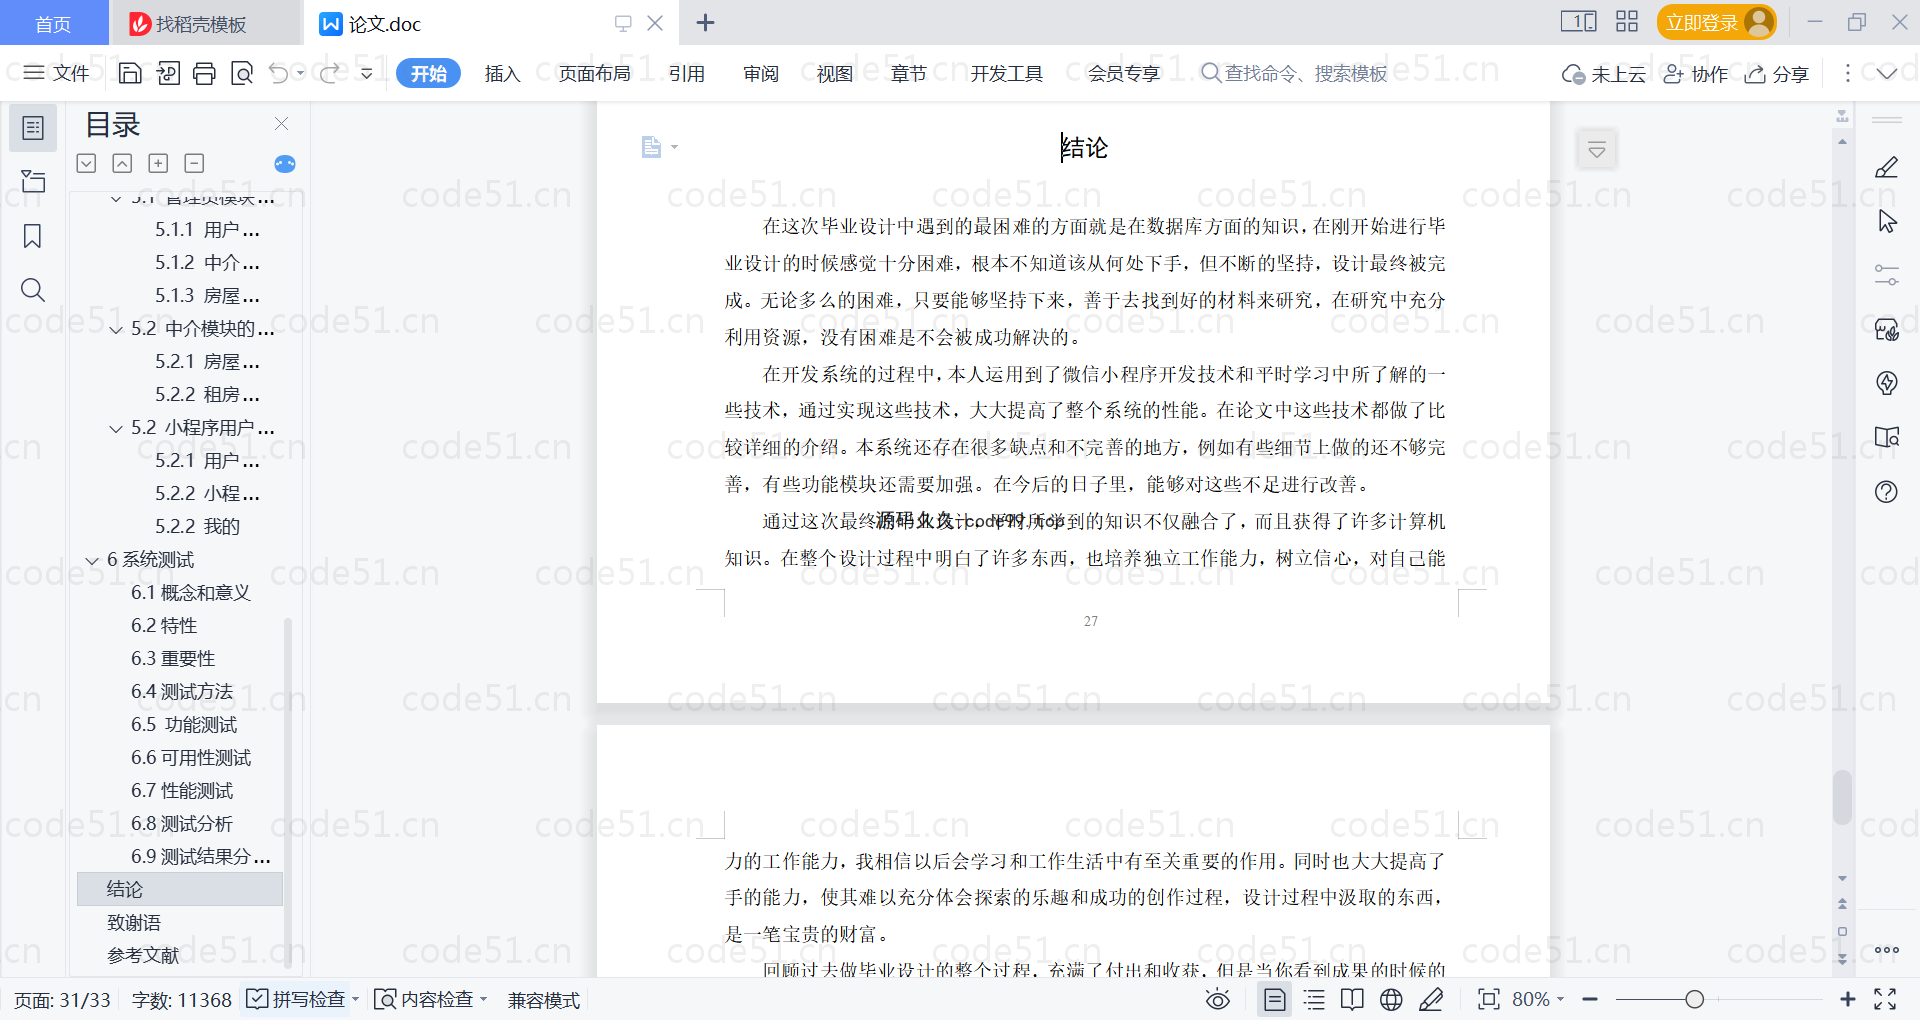1920x1020 pixels.
Task: Expand the ribbon chevron at top right
Action: coord(1887,73)
